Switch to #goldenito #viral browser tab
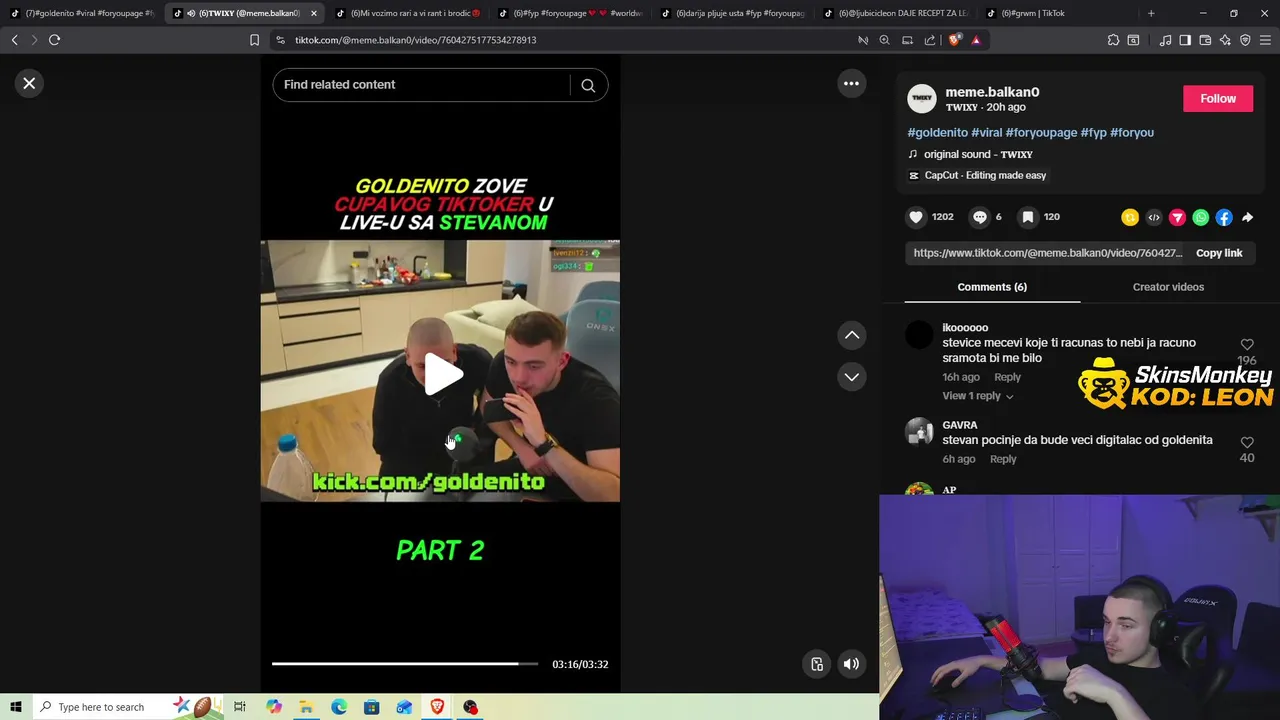The height and width of the screenshot is (720, 1280). pyautogui.click(x=84, y=13)
